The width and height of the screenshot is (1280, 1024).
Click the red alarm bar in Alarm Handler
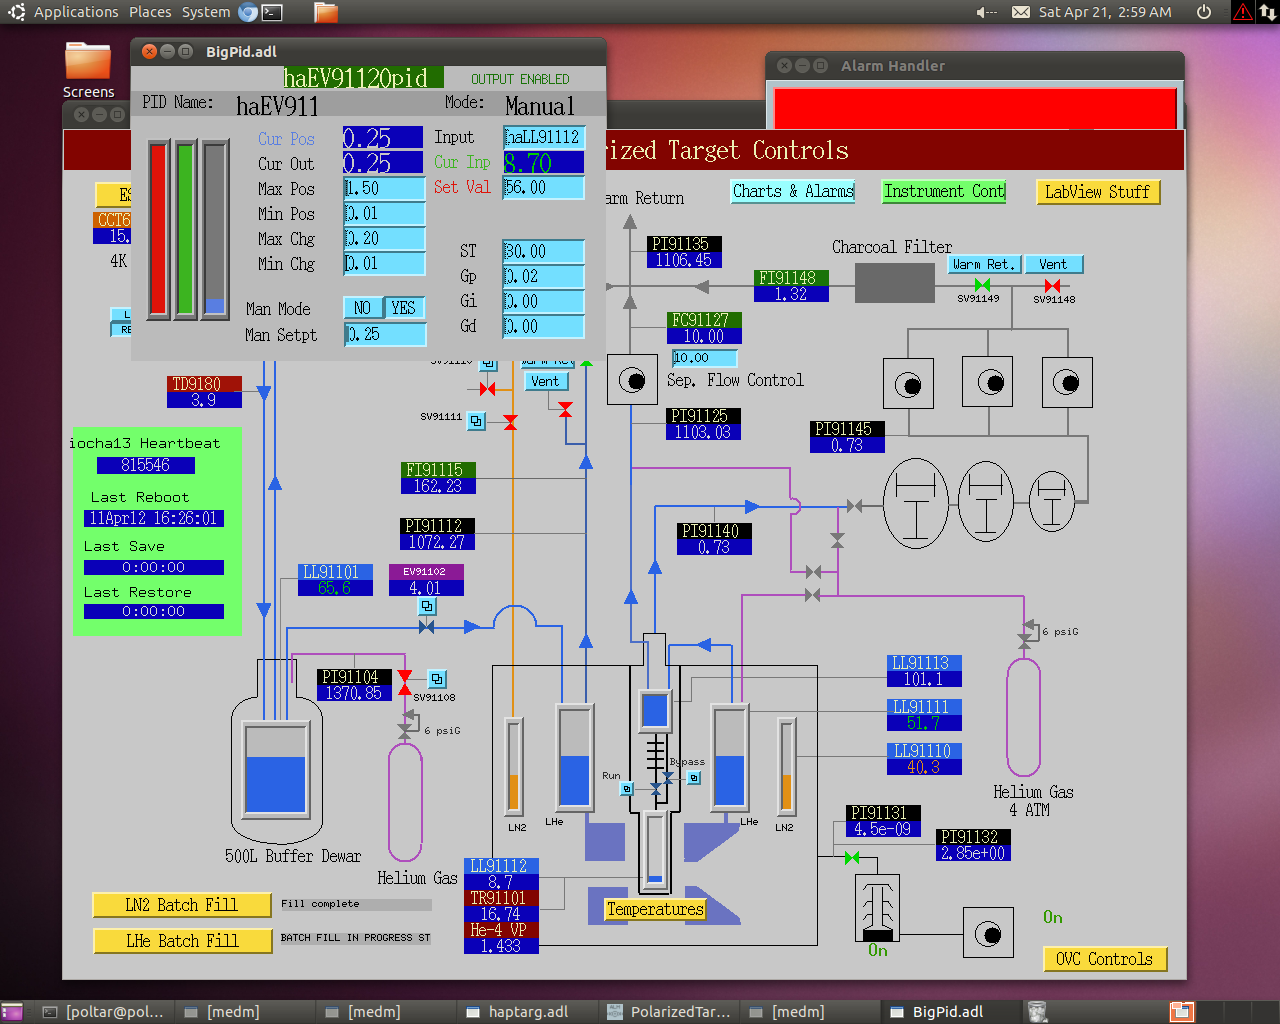tap(976, 108)
